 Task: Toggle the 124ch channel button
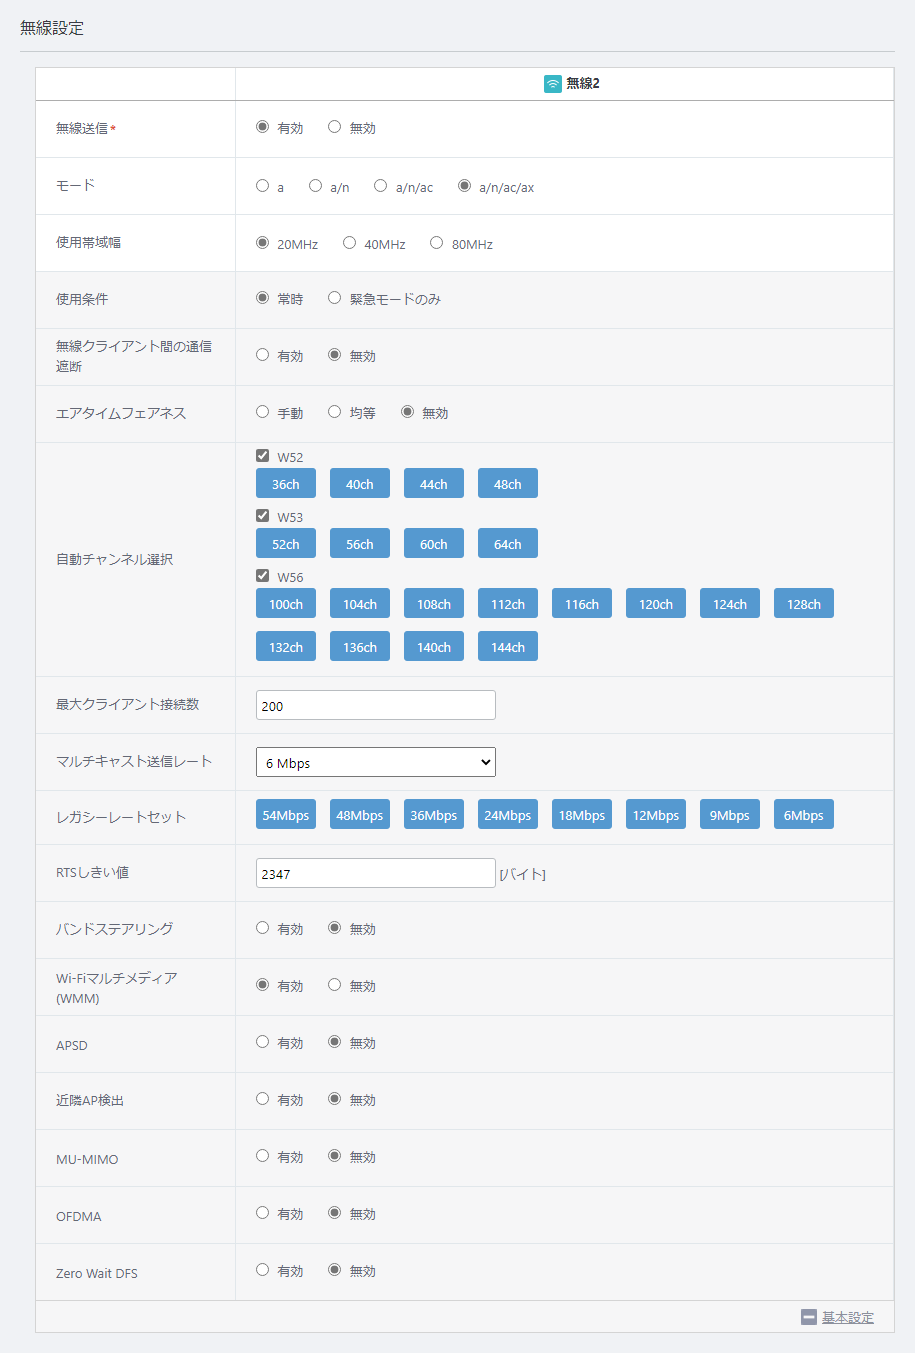pos(730,604)
